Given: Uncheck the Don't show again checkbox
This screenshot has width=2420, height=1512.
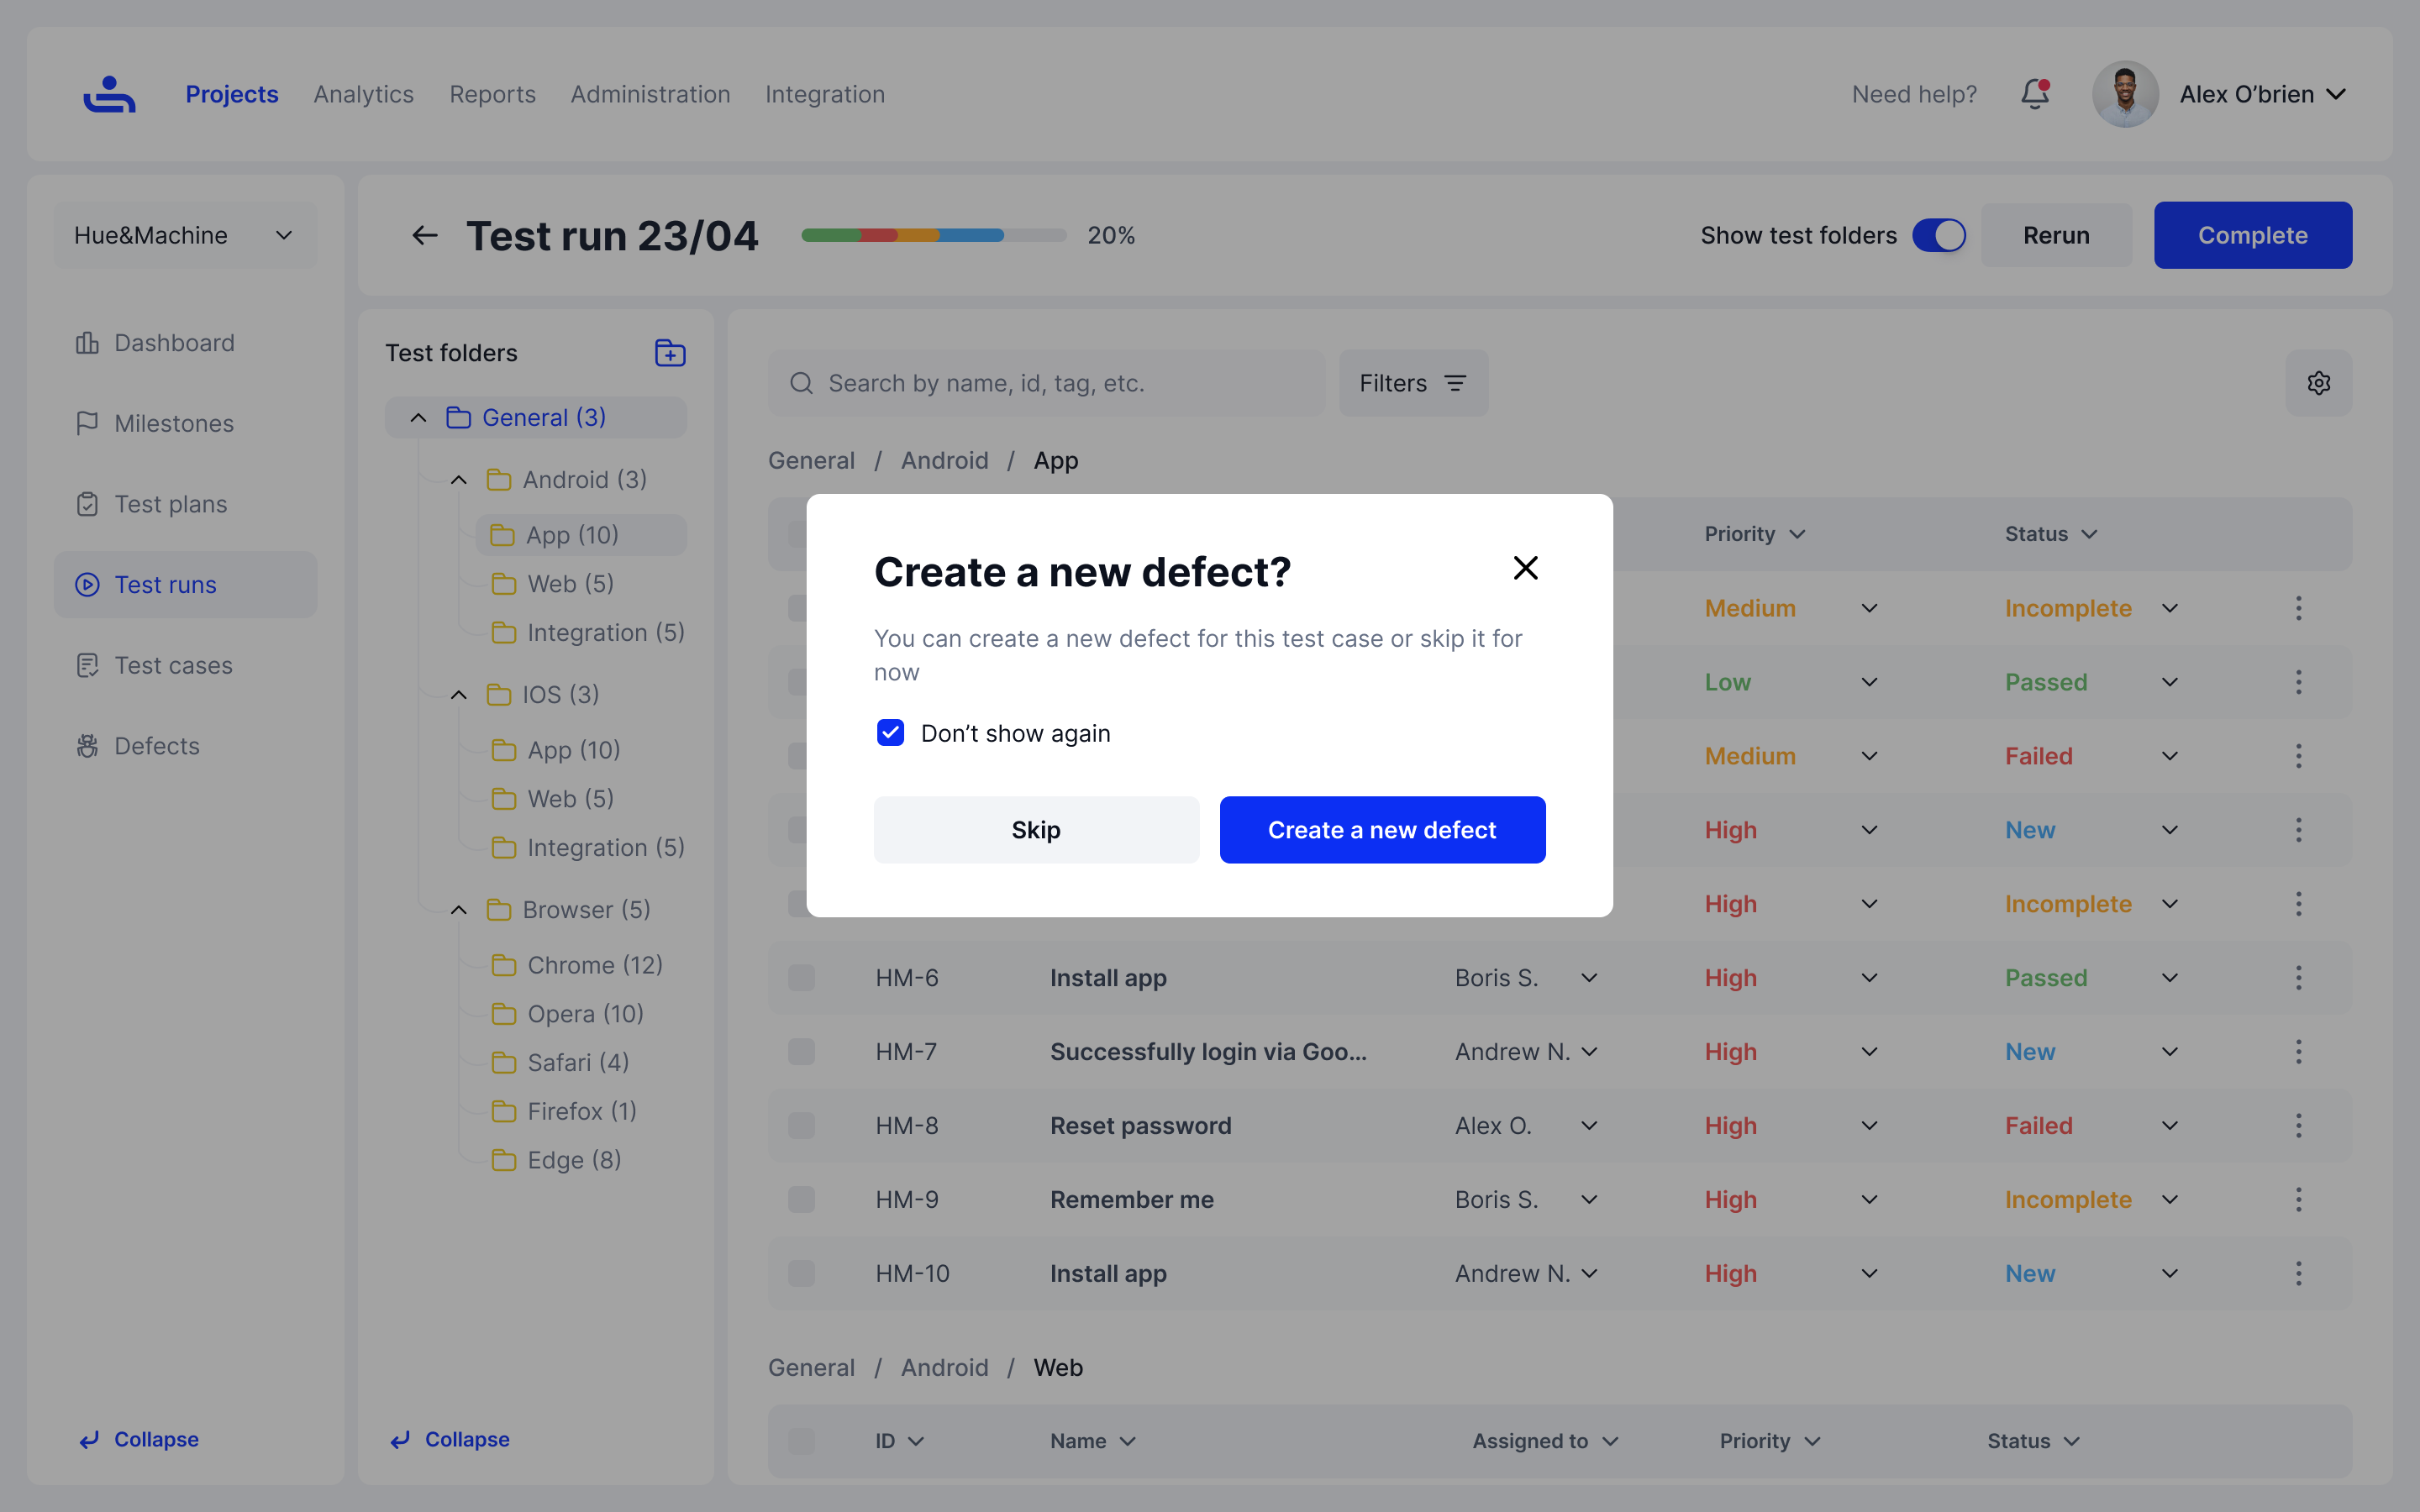Looking at the screenshot, I should [890, 733].
